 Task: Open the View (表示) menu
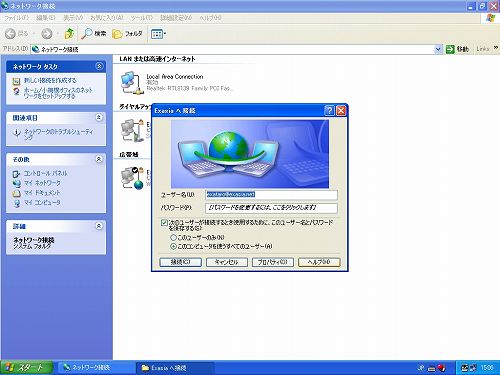coord(73,18)
